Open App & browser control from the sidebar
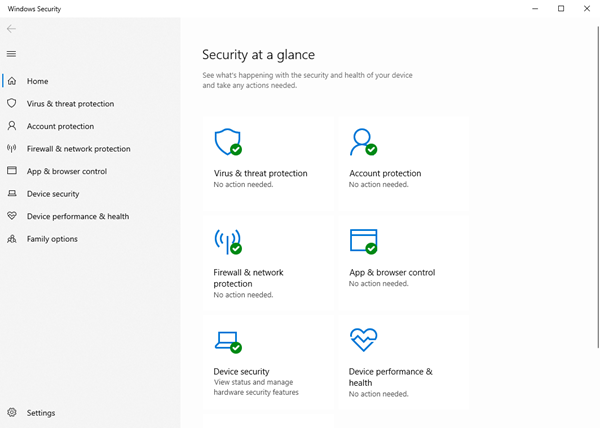600x428 pixels. pos(67,172)
